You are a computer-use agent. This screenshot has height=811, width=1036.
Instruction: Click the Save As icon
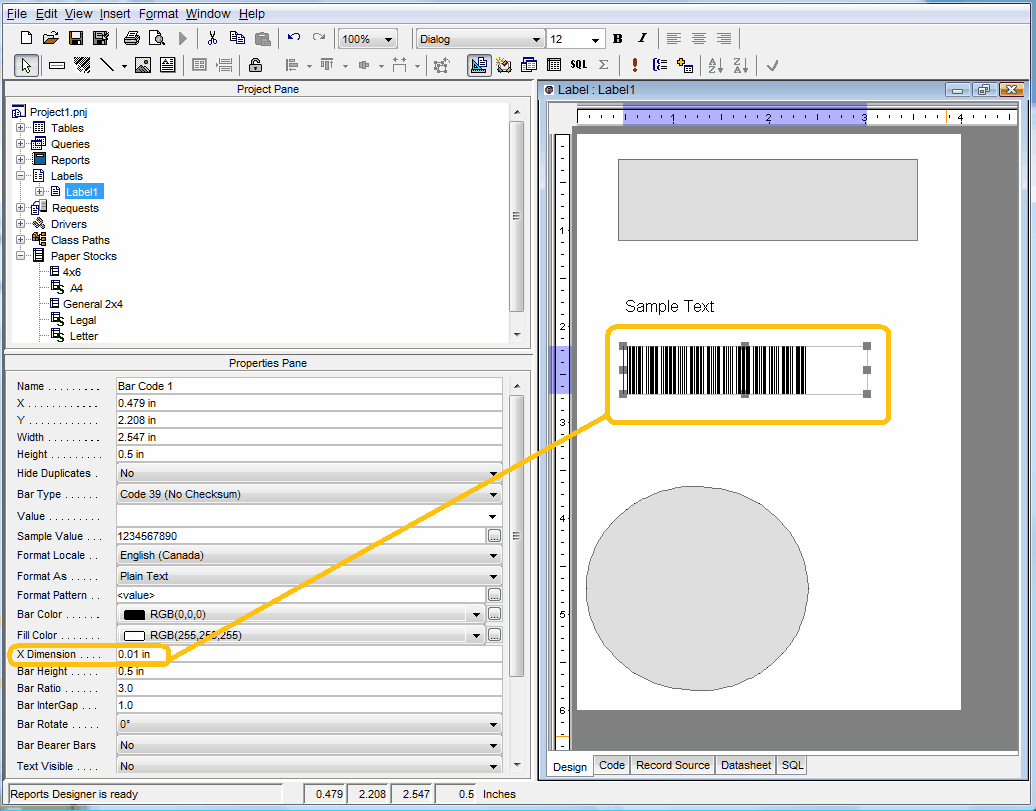click(x=100, y=38)
